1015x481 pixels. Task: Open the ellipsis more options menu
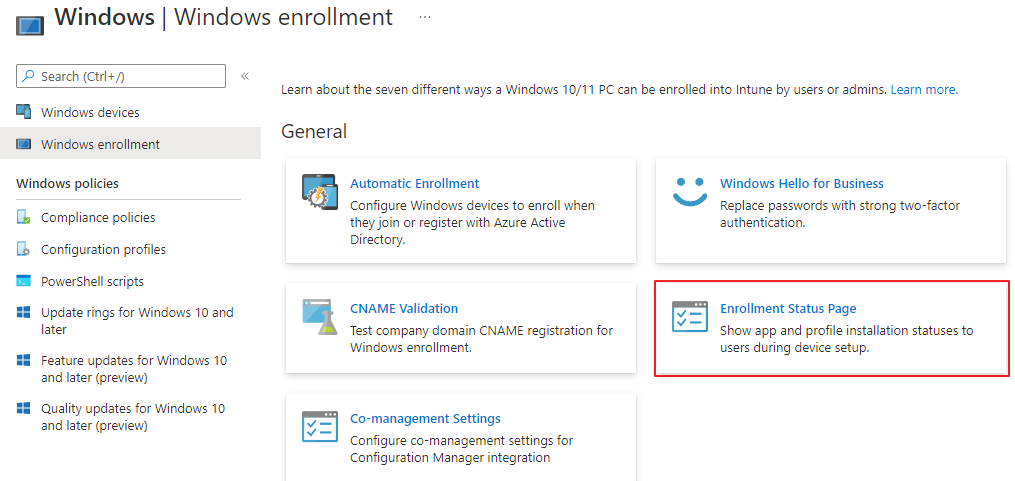point(425,17)
